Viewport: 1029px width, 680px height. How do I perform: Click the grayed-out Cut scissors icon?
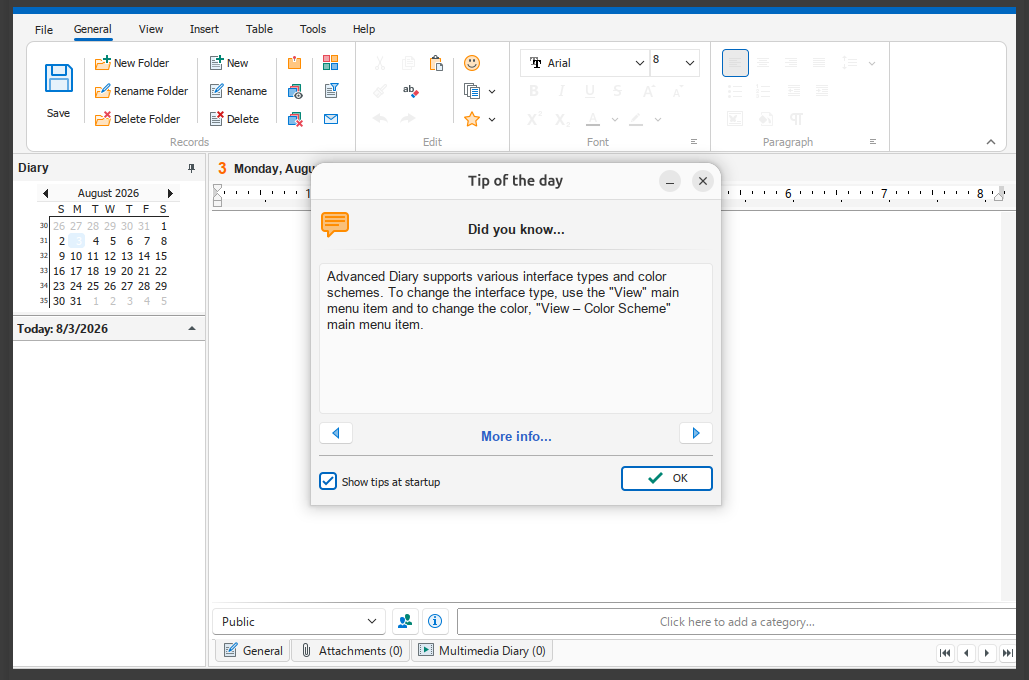point(379,63)
